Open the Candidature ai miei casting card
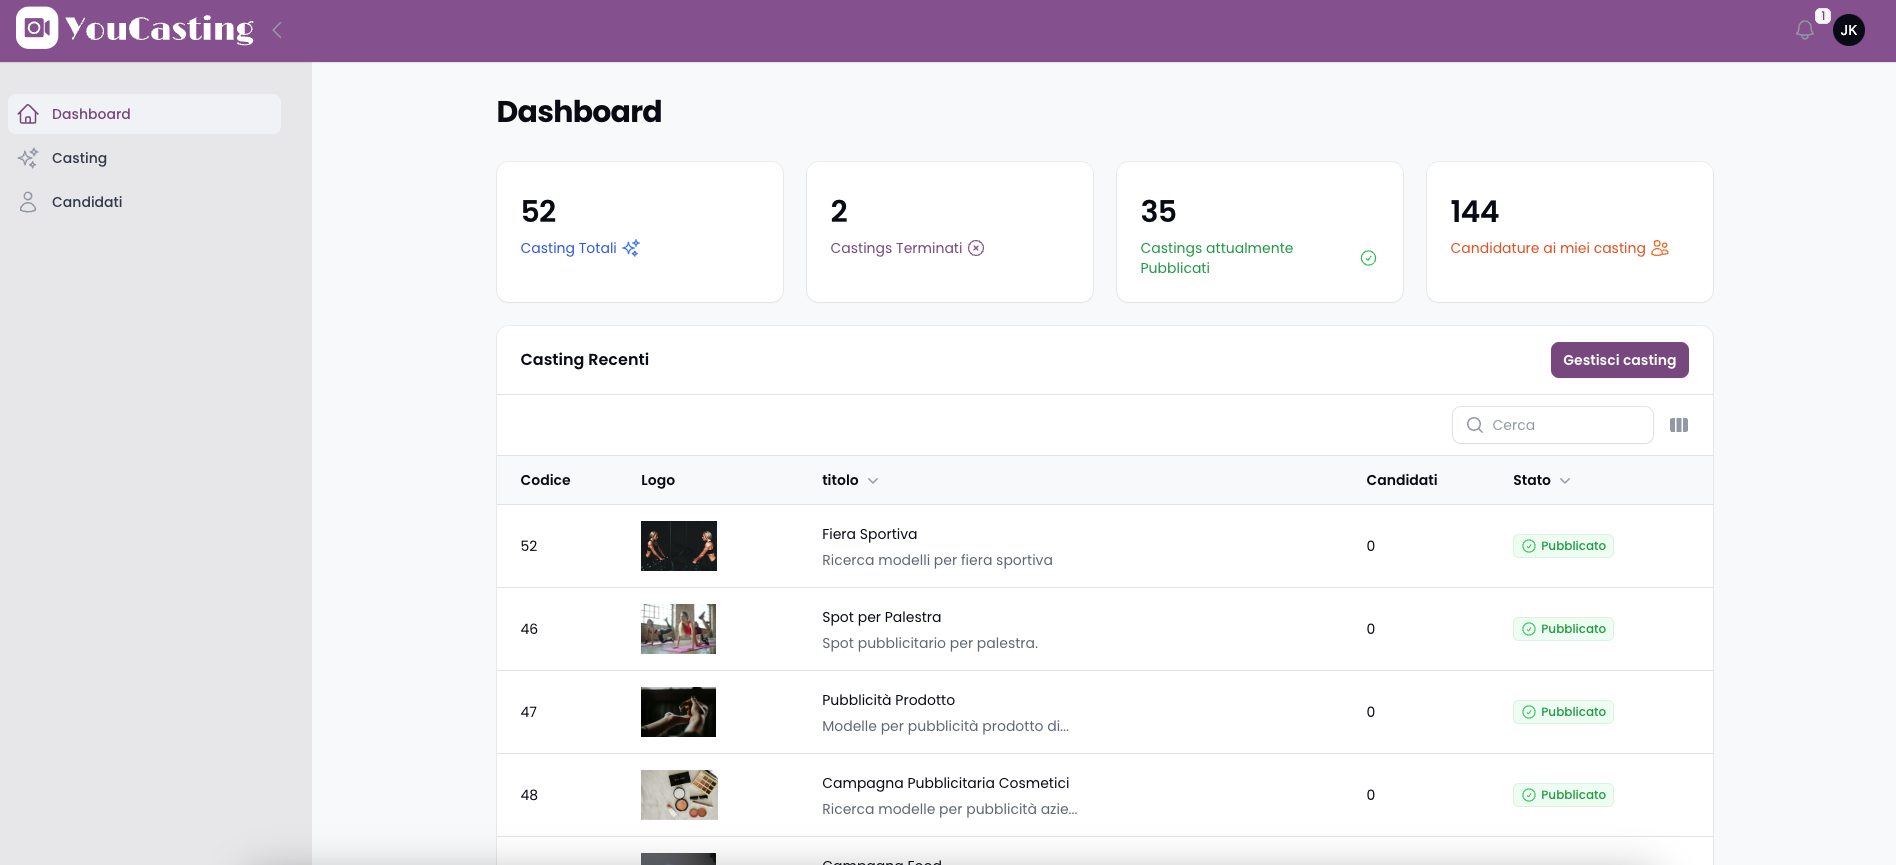 (x=1569, y=232)
